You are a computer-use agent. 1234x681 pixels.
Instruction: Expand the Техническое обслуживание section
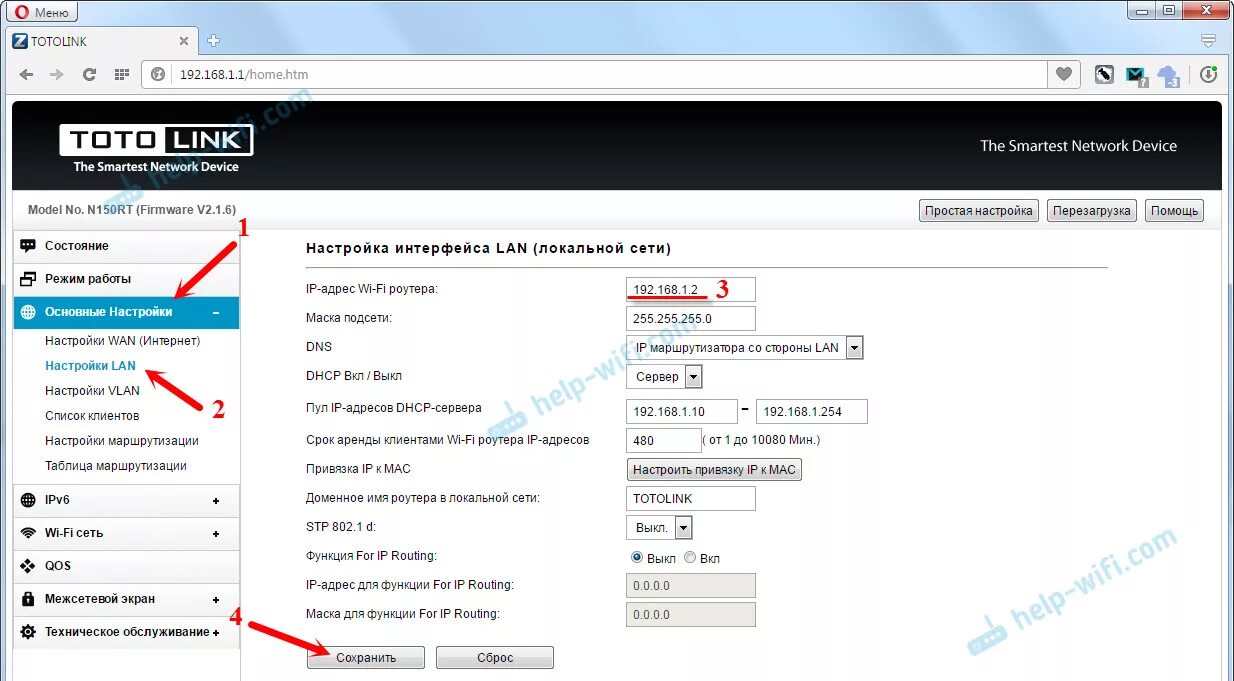126,632
